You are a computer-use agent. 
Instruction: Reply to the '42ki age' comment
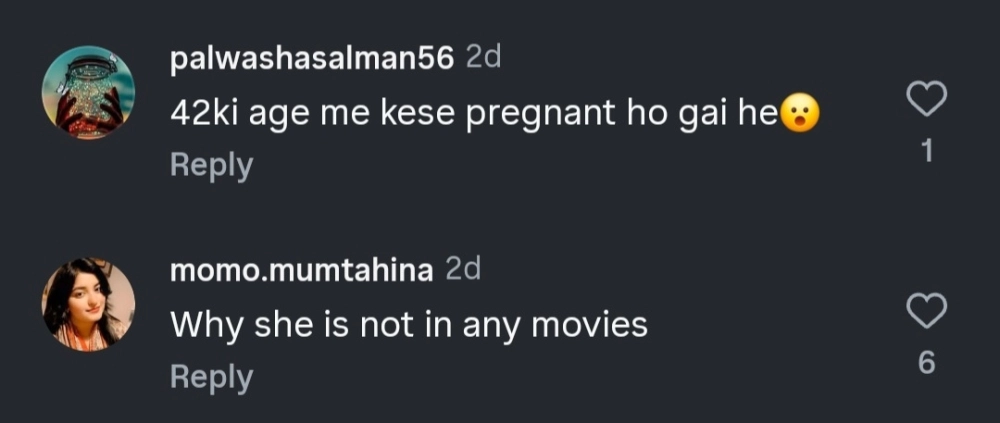[x=211, y=165]
